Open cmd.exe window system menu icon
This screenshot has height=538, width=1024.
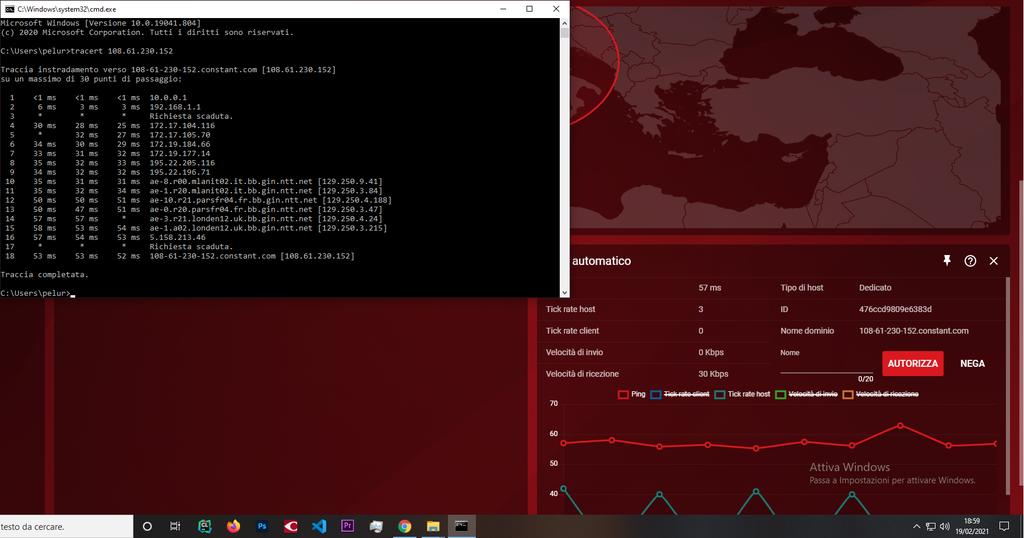(x=8, y=8)
